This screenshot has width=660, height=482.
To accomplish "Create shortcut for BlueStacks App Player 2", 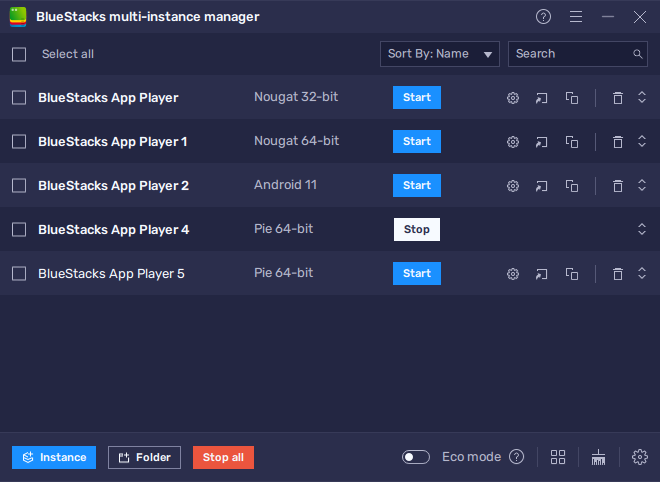I will (x=542, y=186).
